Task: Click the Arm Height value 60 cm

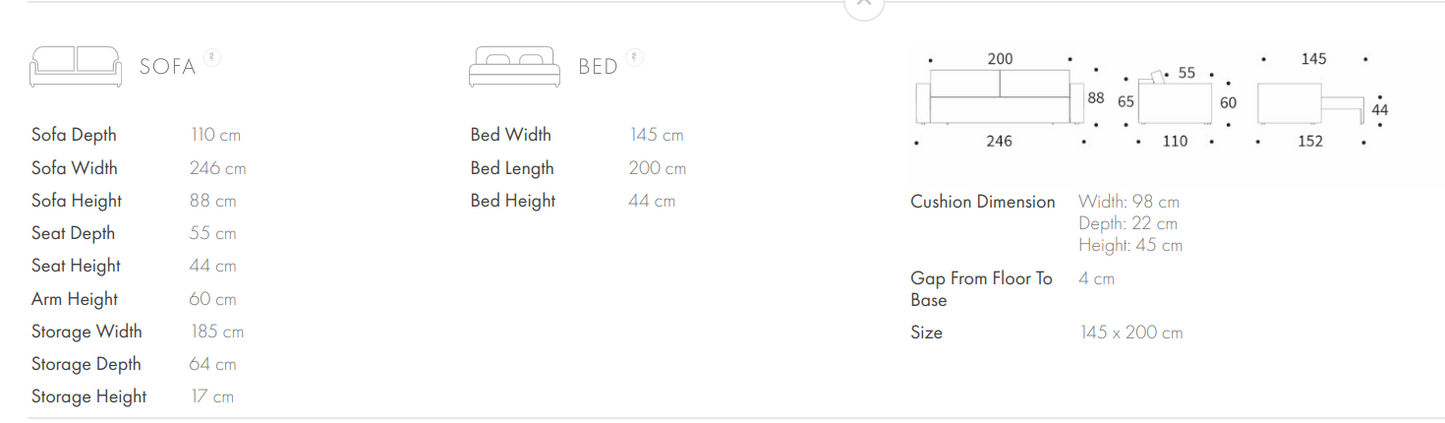Action: point(212,299)
